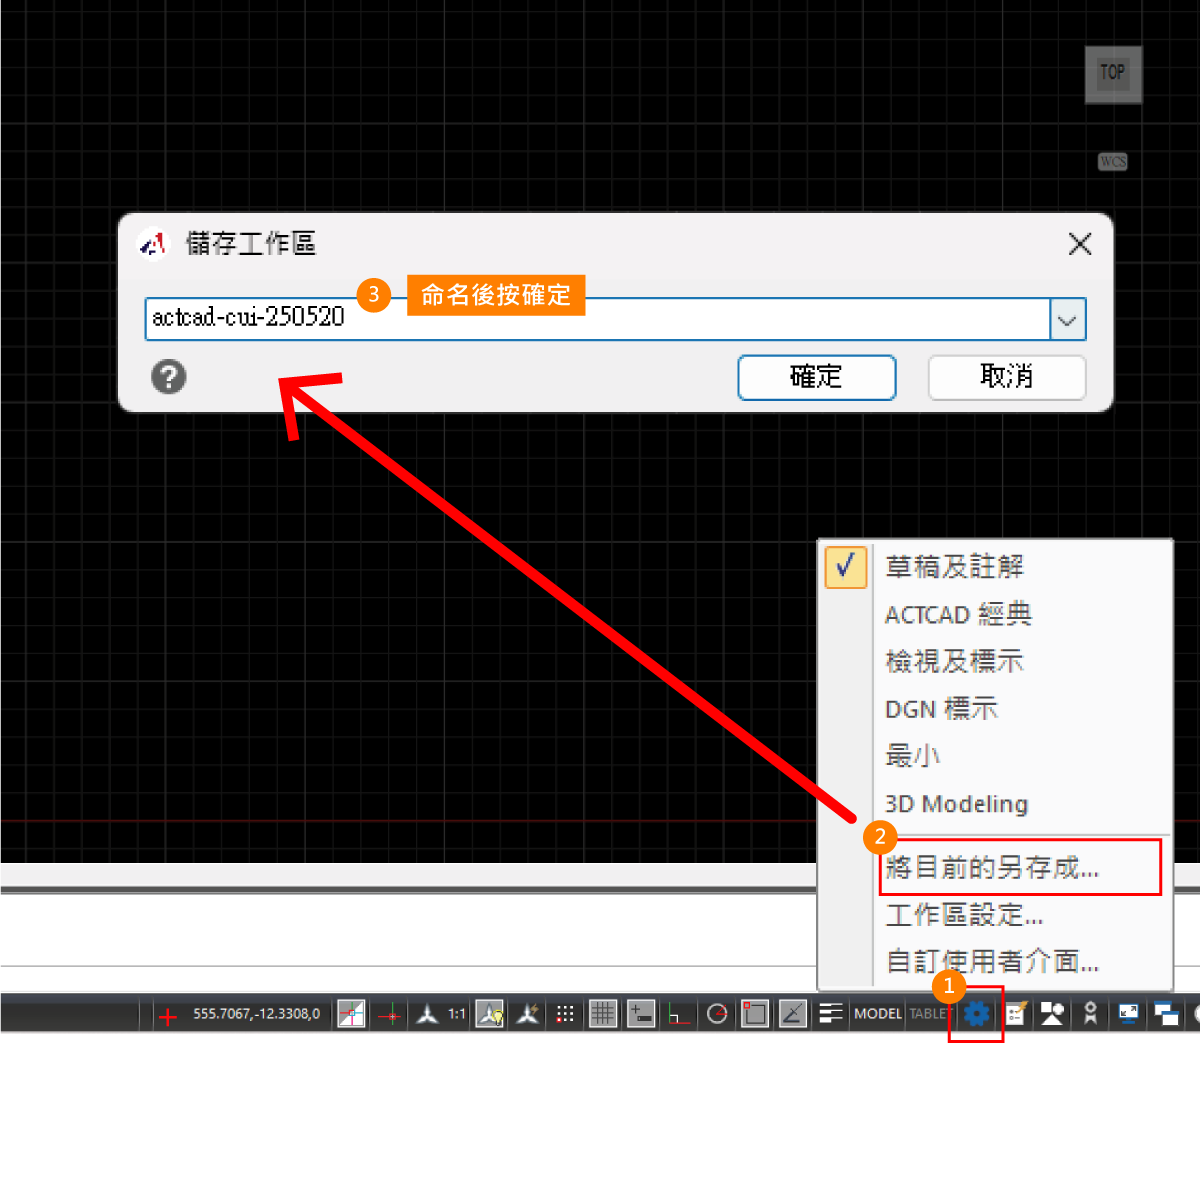Toggle TABLET mode in status bar
Image resolution: width=1200 pixels, height=1200 pixels.
point(930,1014)
